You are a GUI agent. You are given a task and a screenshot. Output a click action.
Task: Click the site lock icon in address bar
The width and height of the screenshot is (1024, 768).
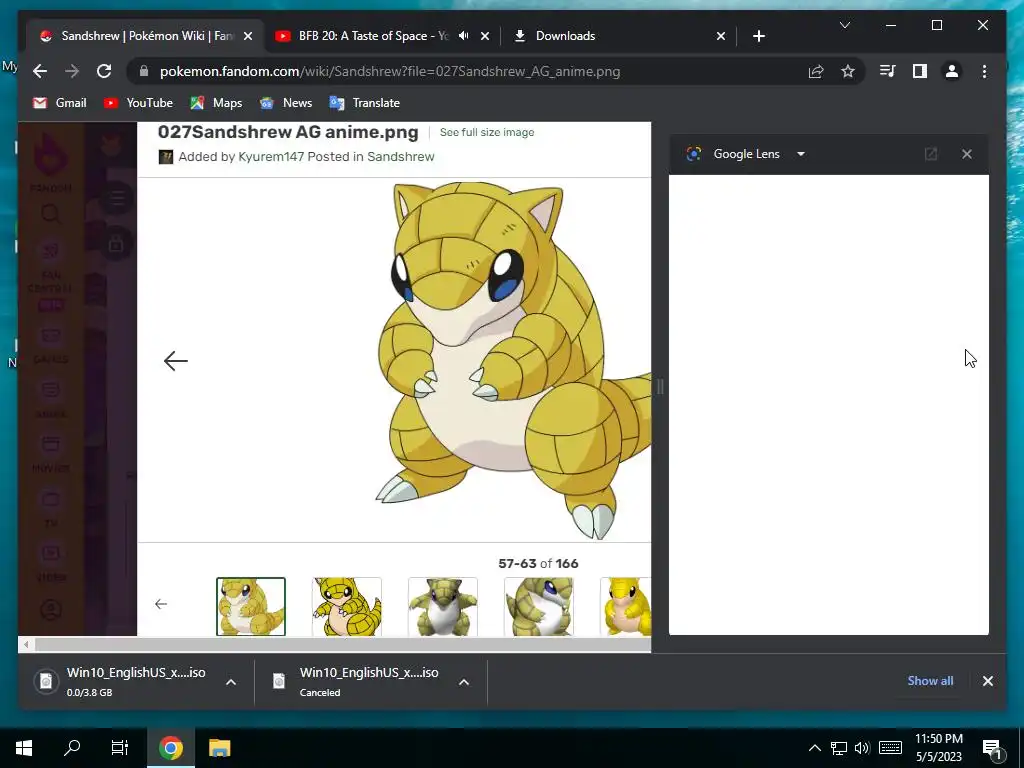coord(144,71)
